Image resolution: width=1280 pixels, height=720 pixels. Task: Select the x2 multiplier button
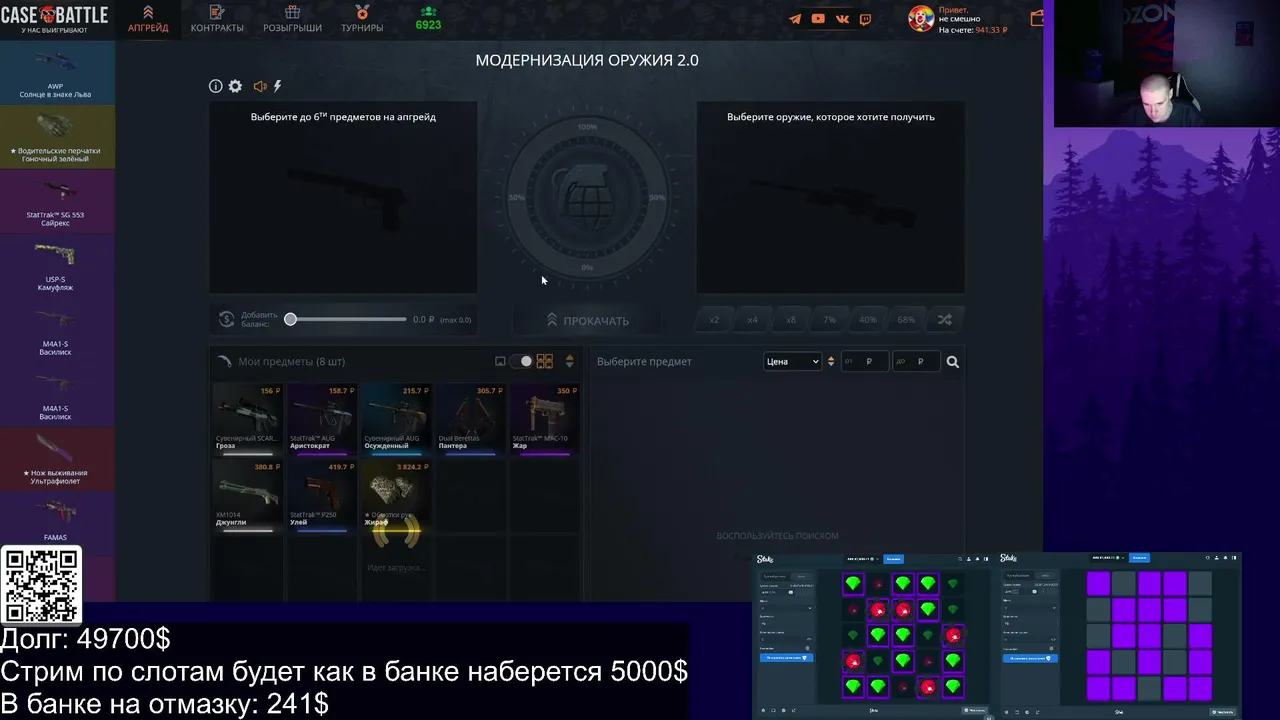click(714, 320)
